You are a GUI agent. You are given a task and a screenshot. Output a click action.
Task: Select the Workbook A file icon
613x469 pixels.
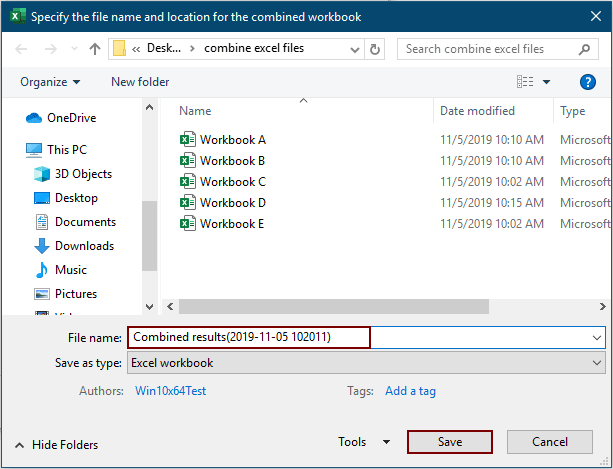coord(187,140)
